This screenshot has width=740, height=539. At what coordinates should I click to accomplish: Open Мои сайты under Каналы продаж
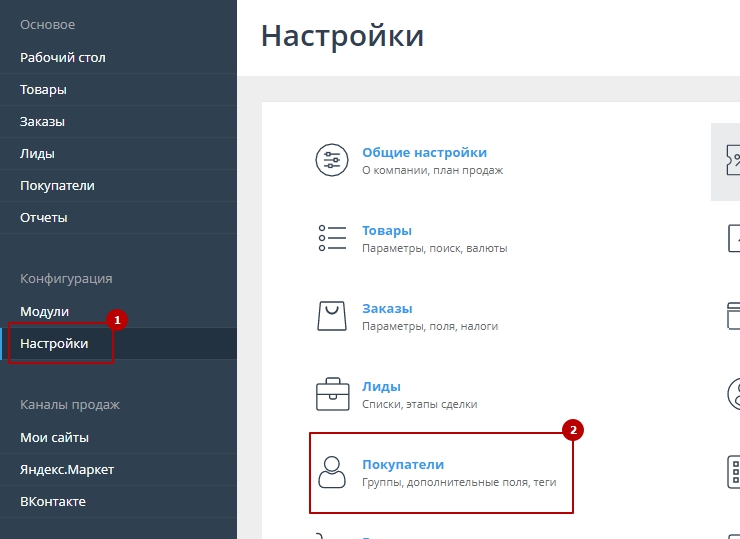[x=54, y=438]
